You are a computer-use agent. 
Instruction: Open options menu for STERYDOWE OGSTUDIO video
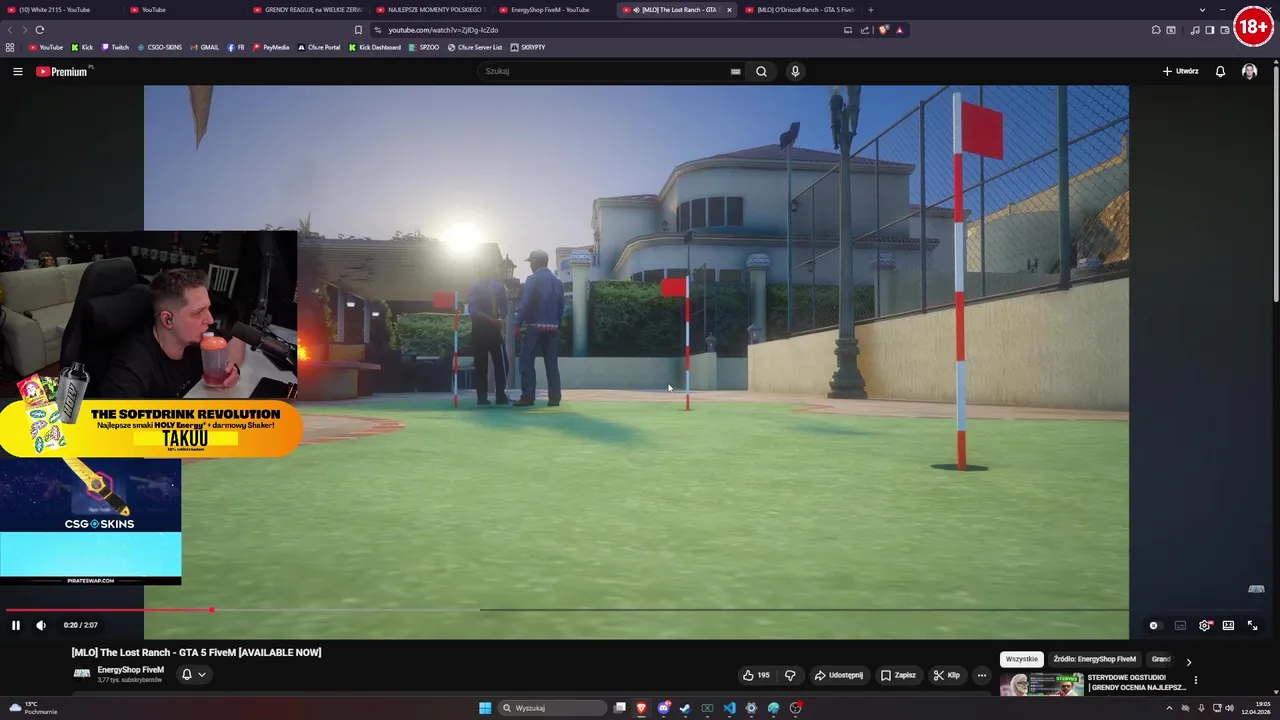pos(1195,680)
